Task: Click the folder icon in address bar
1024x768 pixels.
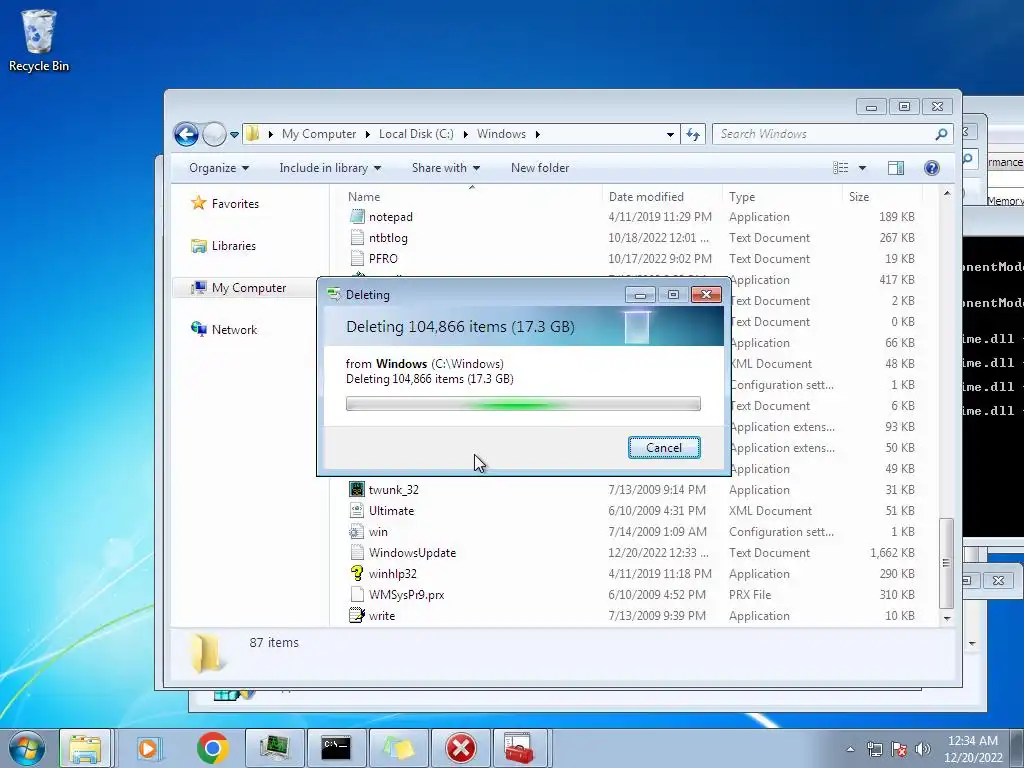Action: click(252, 134)
